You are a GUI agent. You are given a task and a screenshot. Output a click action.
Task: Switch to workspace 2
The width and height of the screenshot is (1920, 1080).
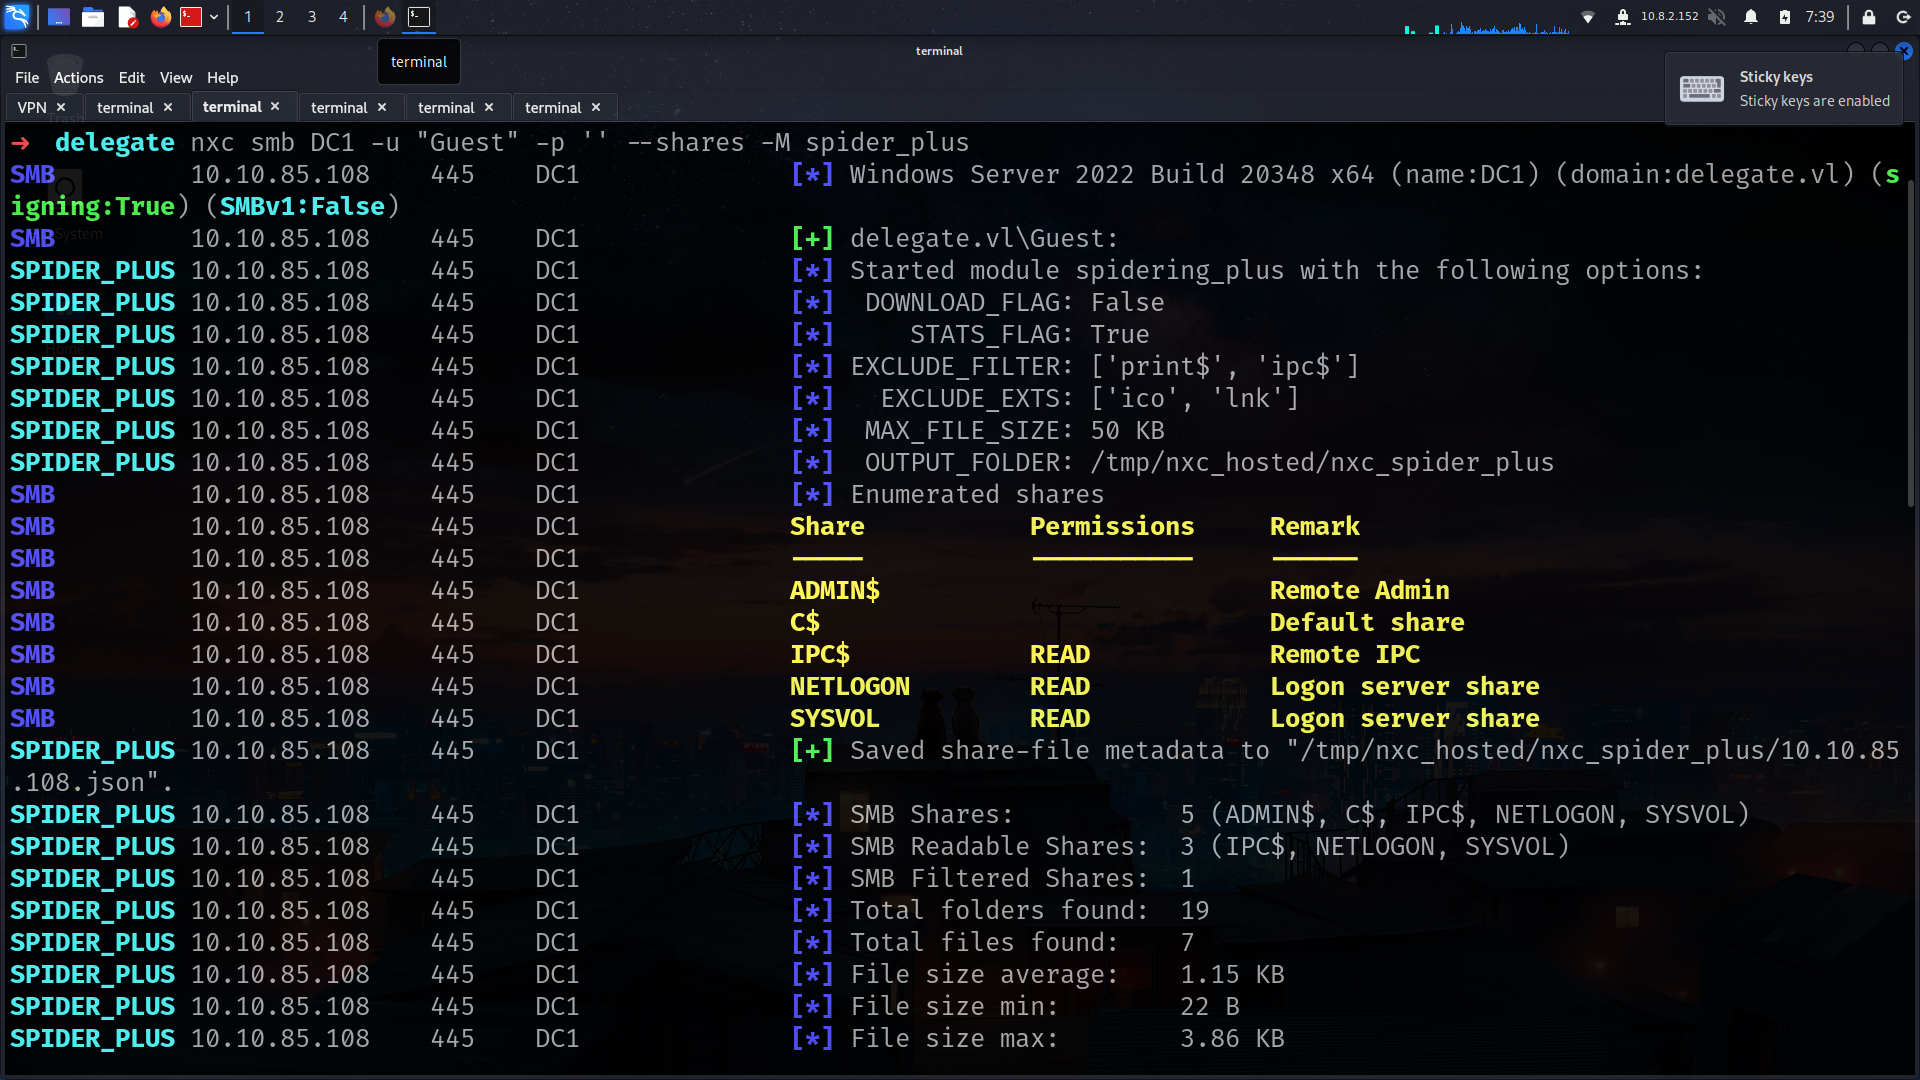pos(280,17)
